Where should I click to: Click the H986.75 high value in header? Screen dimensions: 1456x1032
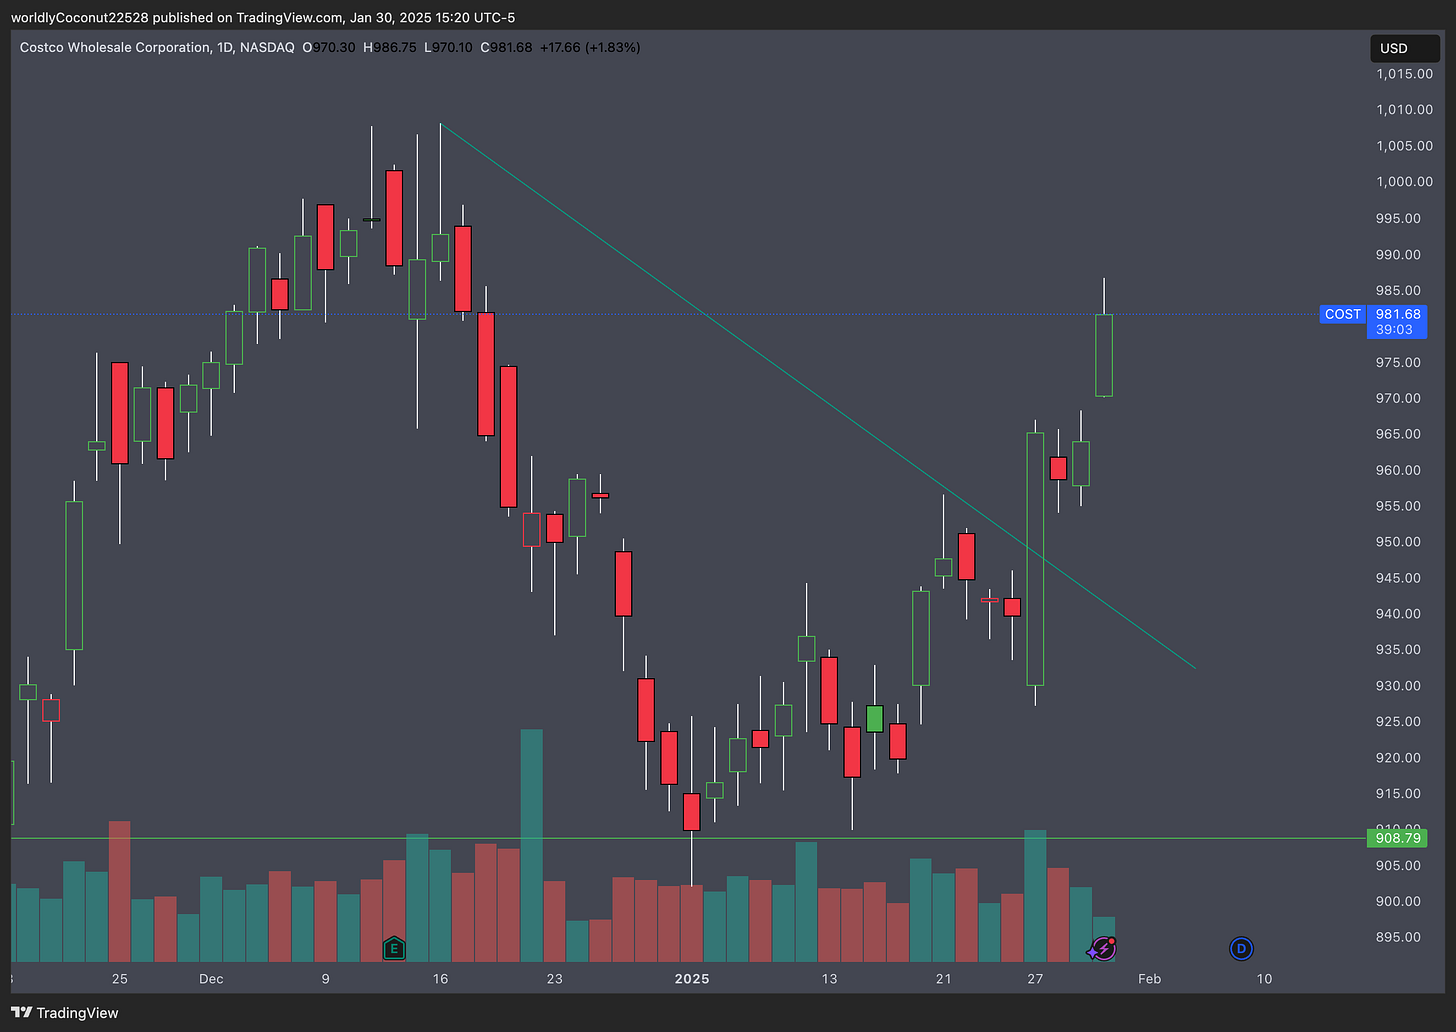[390, 47]
